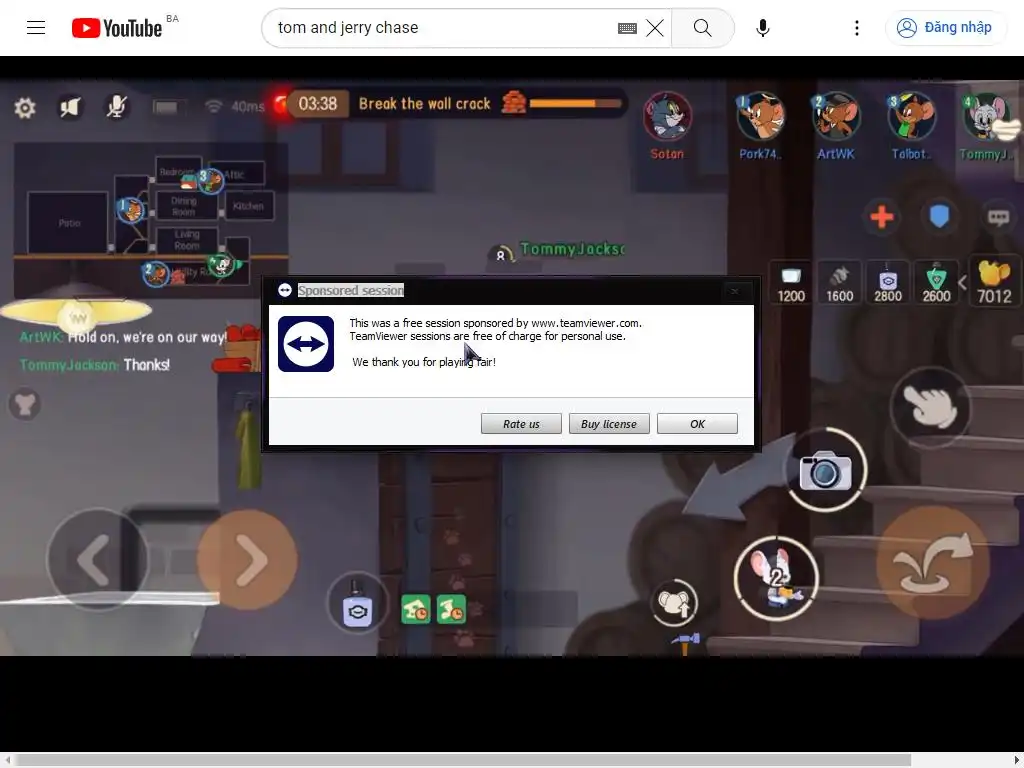The height and width of the screenshot is (768, 1024).
Task: Tap the orange jump arrow button
Action: (933, 562)
